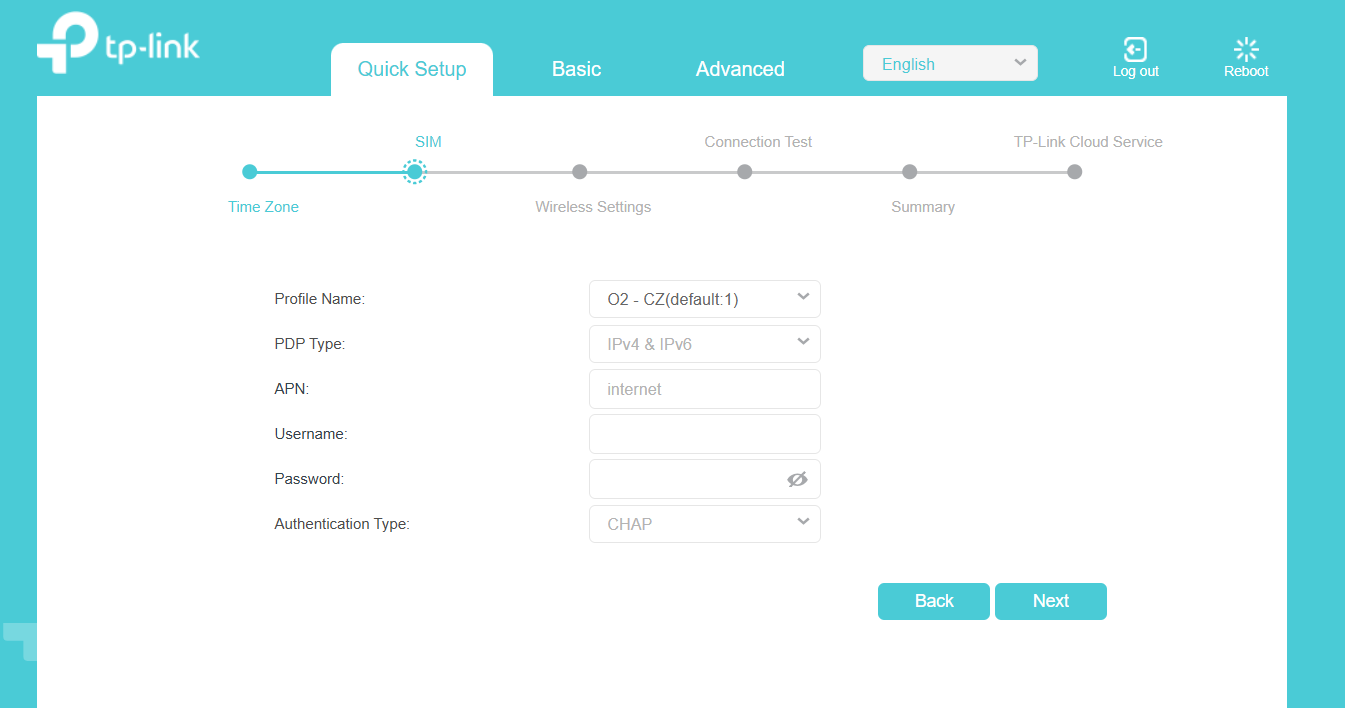
Task: Click the Username input field
Action: pos(704,434)
